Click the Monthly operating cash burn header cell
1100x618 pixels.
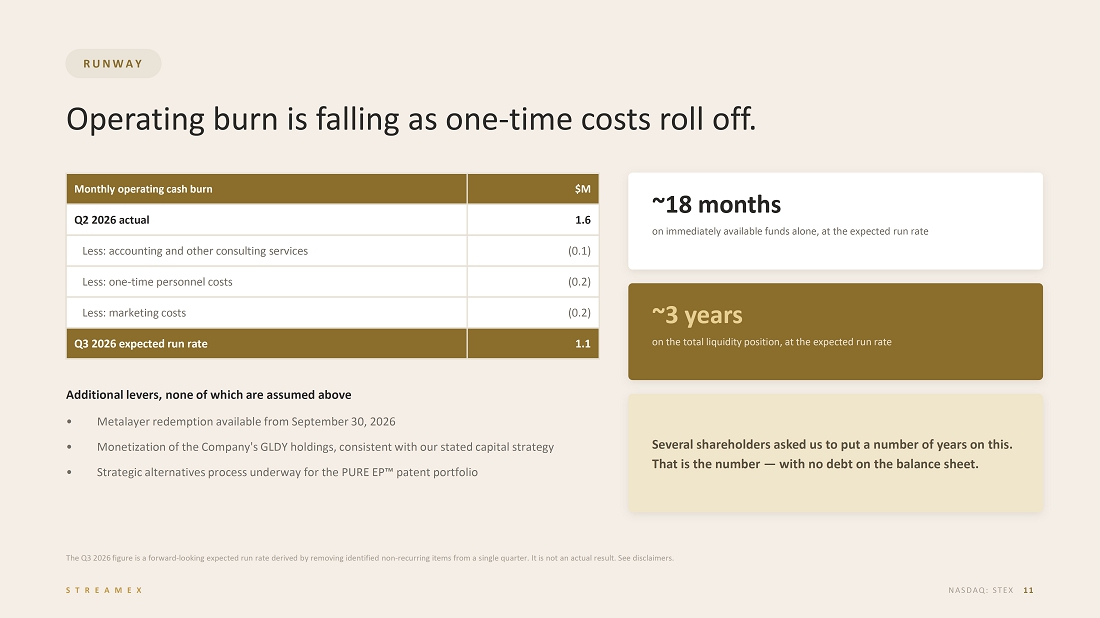coord(267,189)
